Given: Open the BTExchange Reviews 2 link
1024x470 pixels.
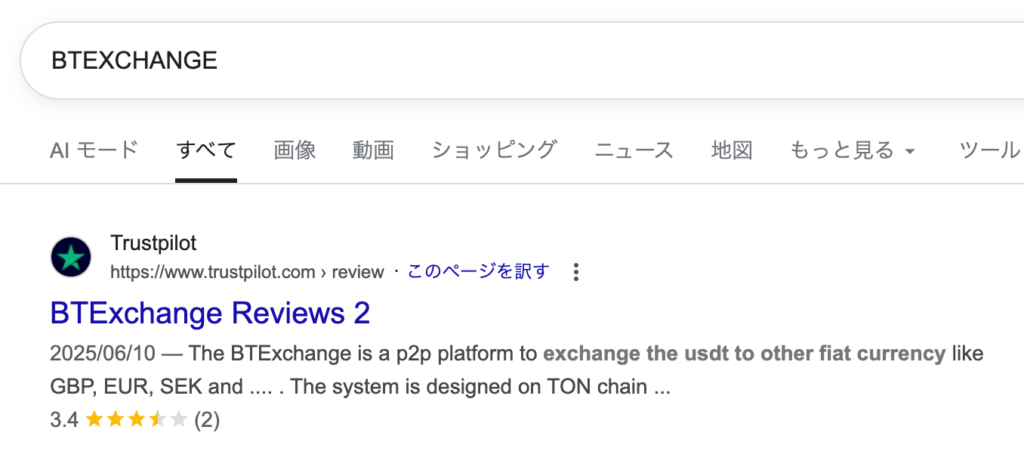Looking at the screenshot, I should pyautogui.click(x=210, y=313).
